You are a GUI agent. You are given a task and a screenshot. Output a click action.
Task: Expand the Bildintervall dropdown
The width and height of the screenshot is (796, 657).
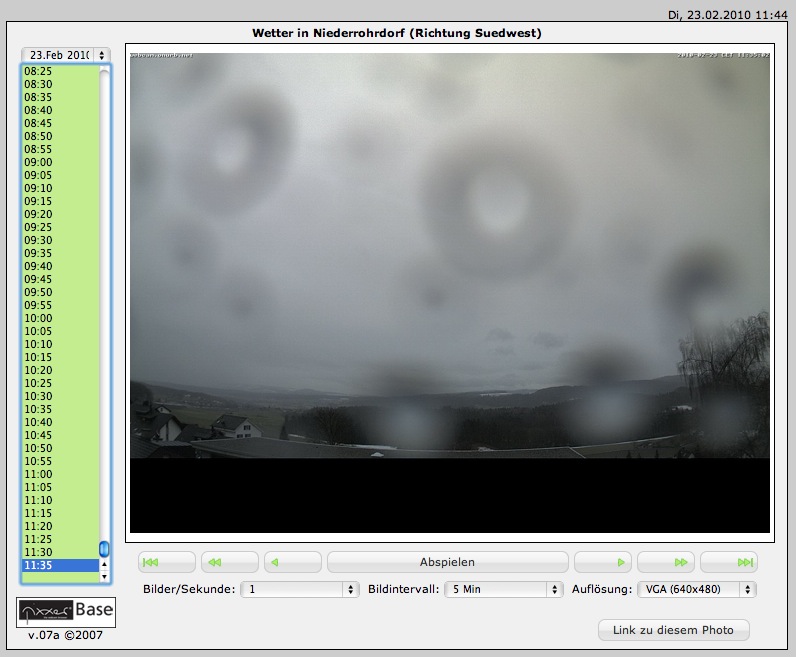click(x=503, y=590)
